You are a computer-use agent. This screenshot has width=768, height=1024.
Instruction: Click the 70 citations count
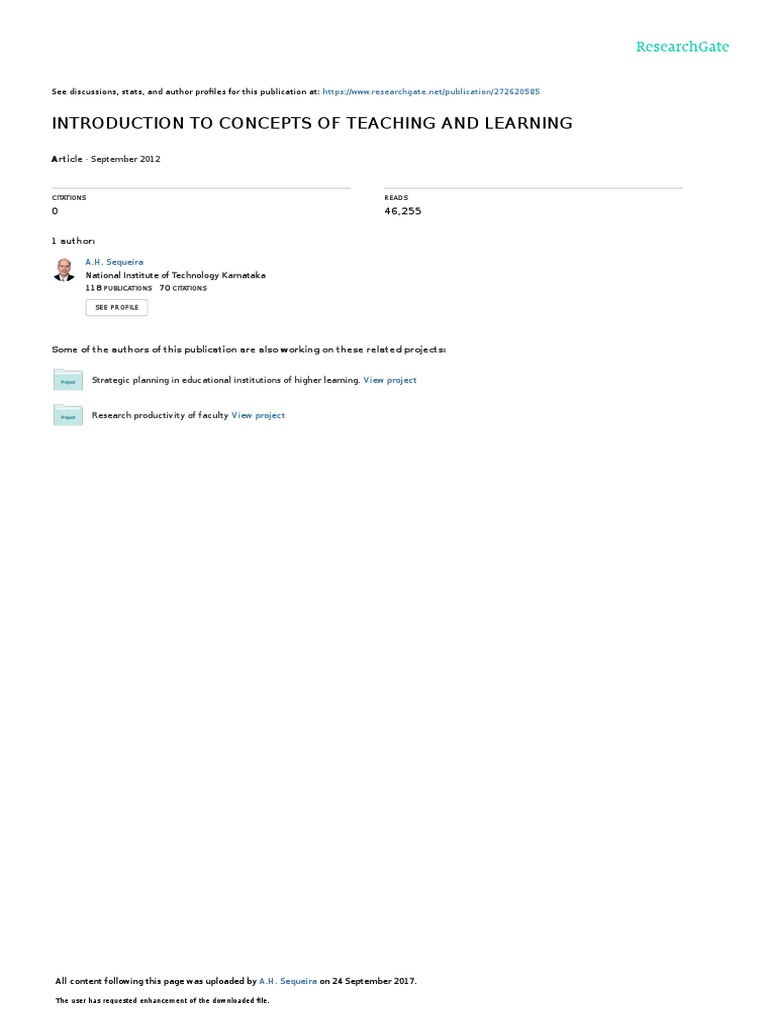pos(183,288)
